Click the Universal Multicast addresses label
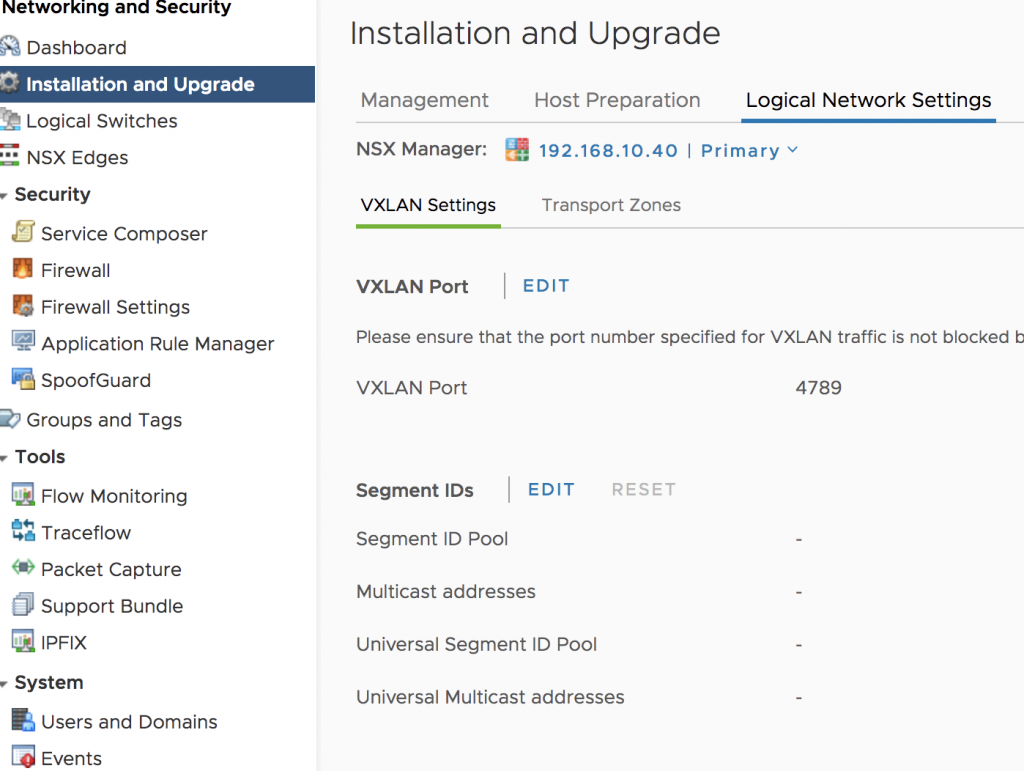Image resolution: width=1024 pixels, height=771 pixels. pos(490,697)
